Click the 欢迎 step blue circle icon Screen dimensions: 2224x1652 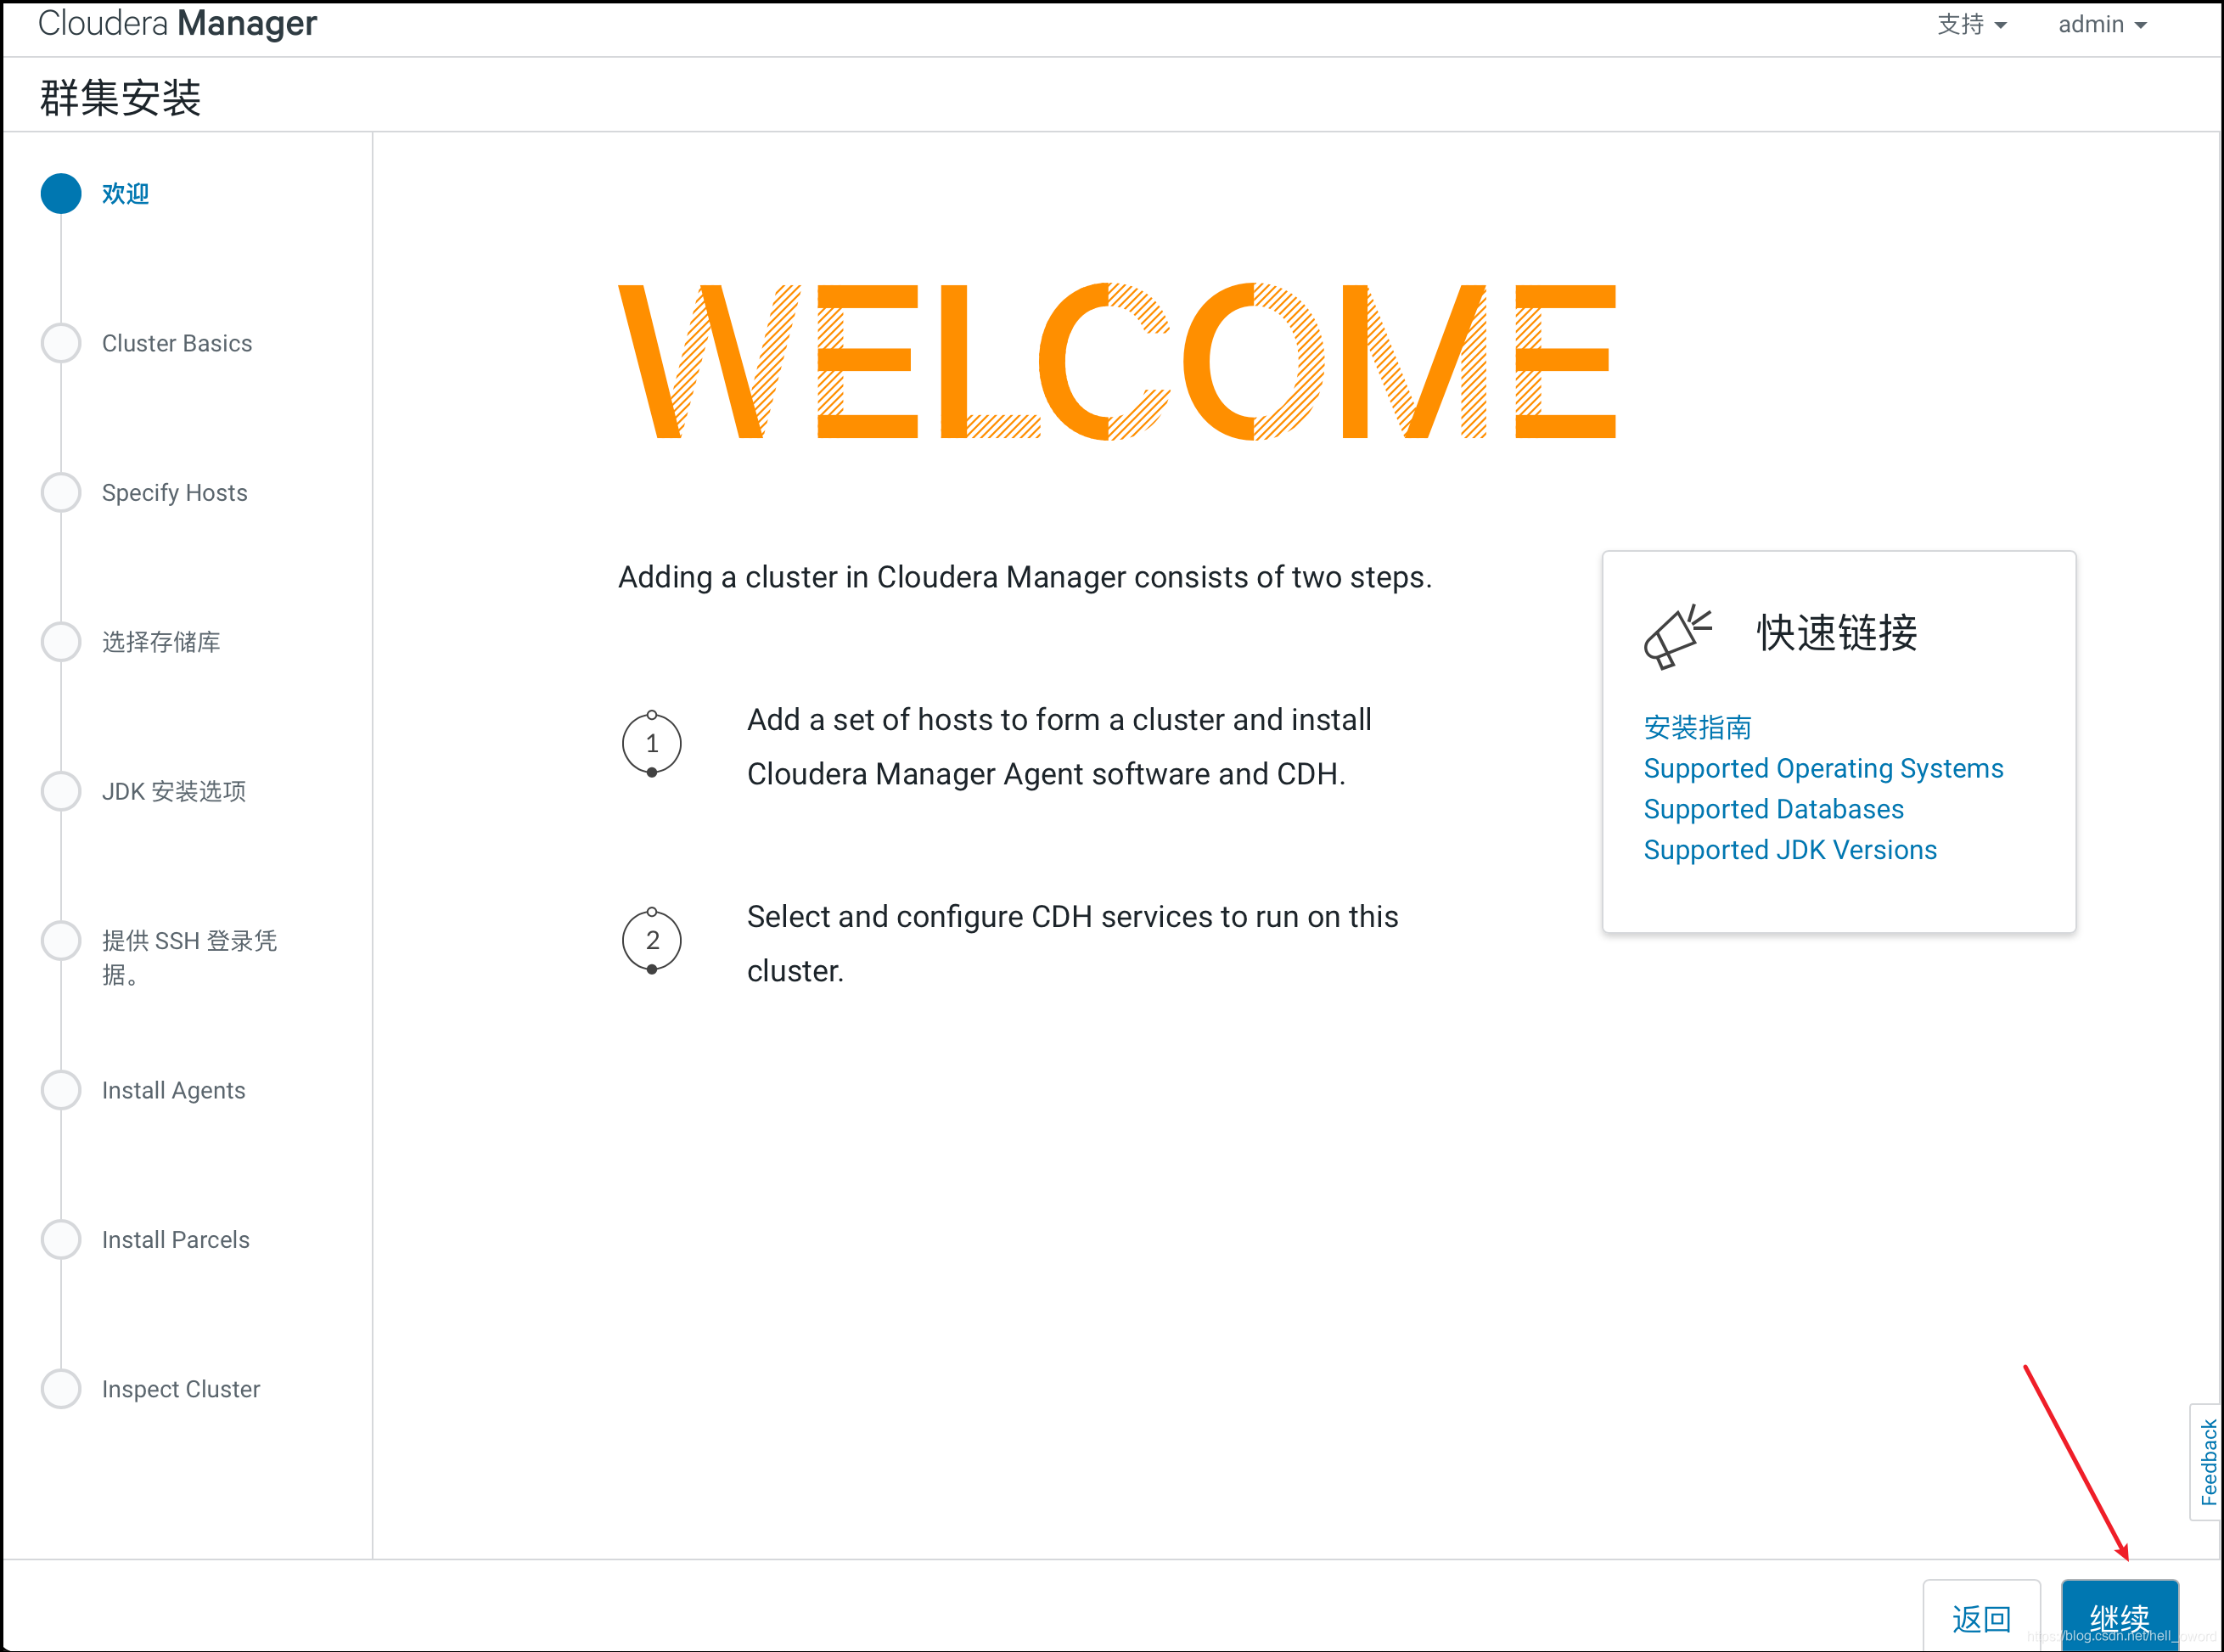[x=65, y=193]
